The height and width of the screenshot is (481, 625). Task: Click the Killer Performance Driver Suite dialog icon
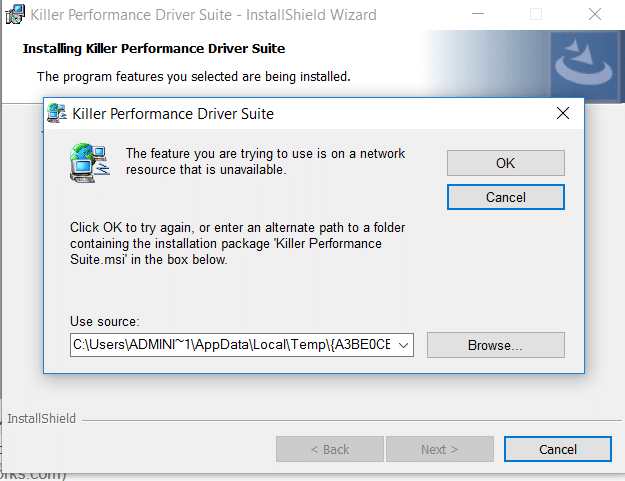(x=58, y=113)
